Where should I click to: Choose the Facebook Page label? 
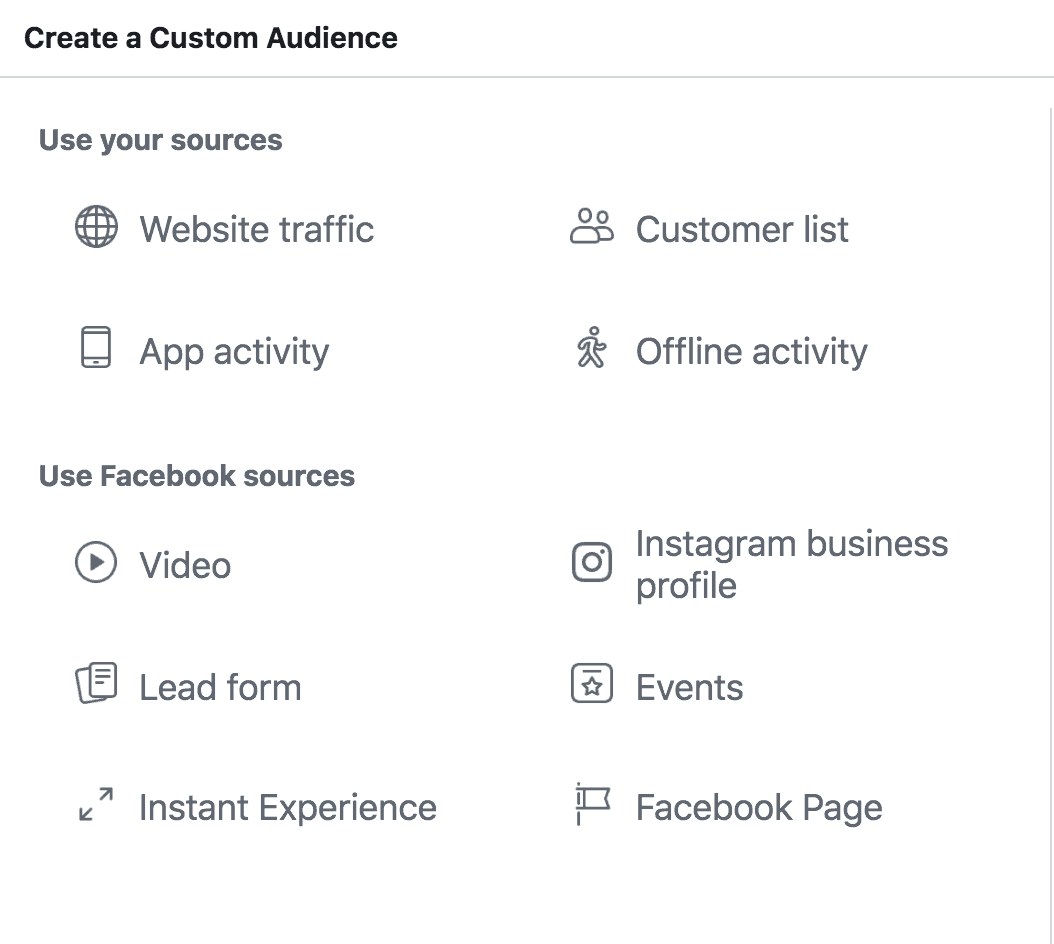tap(759, 808)
